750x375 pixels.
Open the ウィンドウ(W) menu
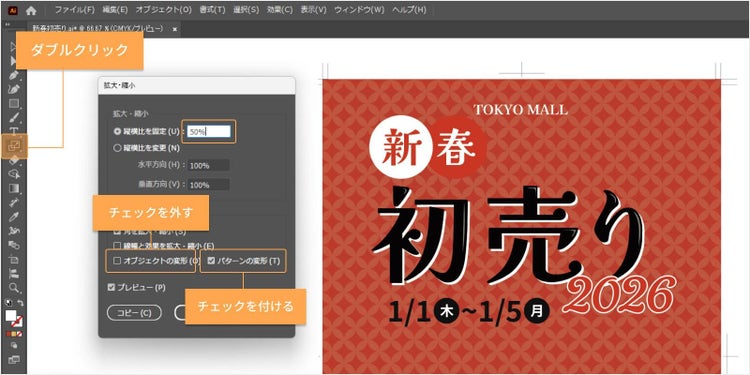[359, 10]
